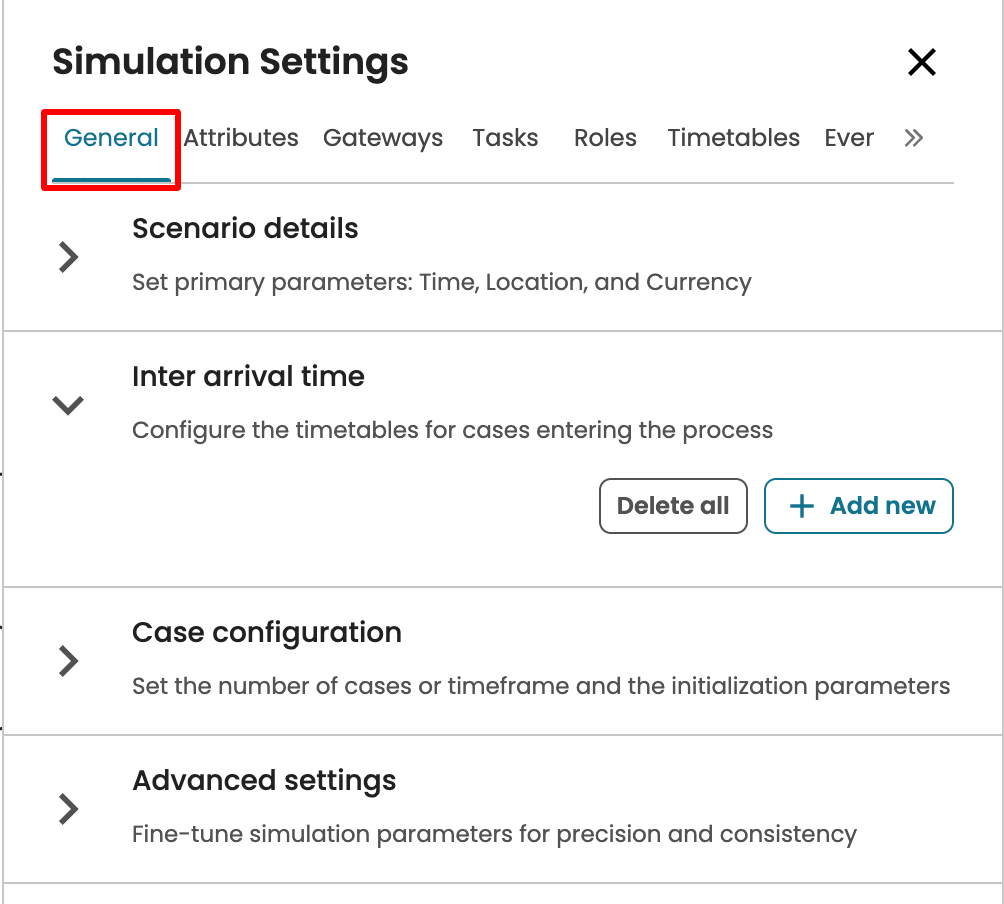
Task: Close the Simulation Settings panel
Action: click(921, 62)
